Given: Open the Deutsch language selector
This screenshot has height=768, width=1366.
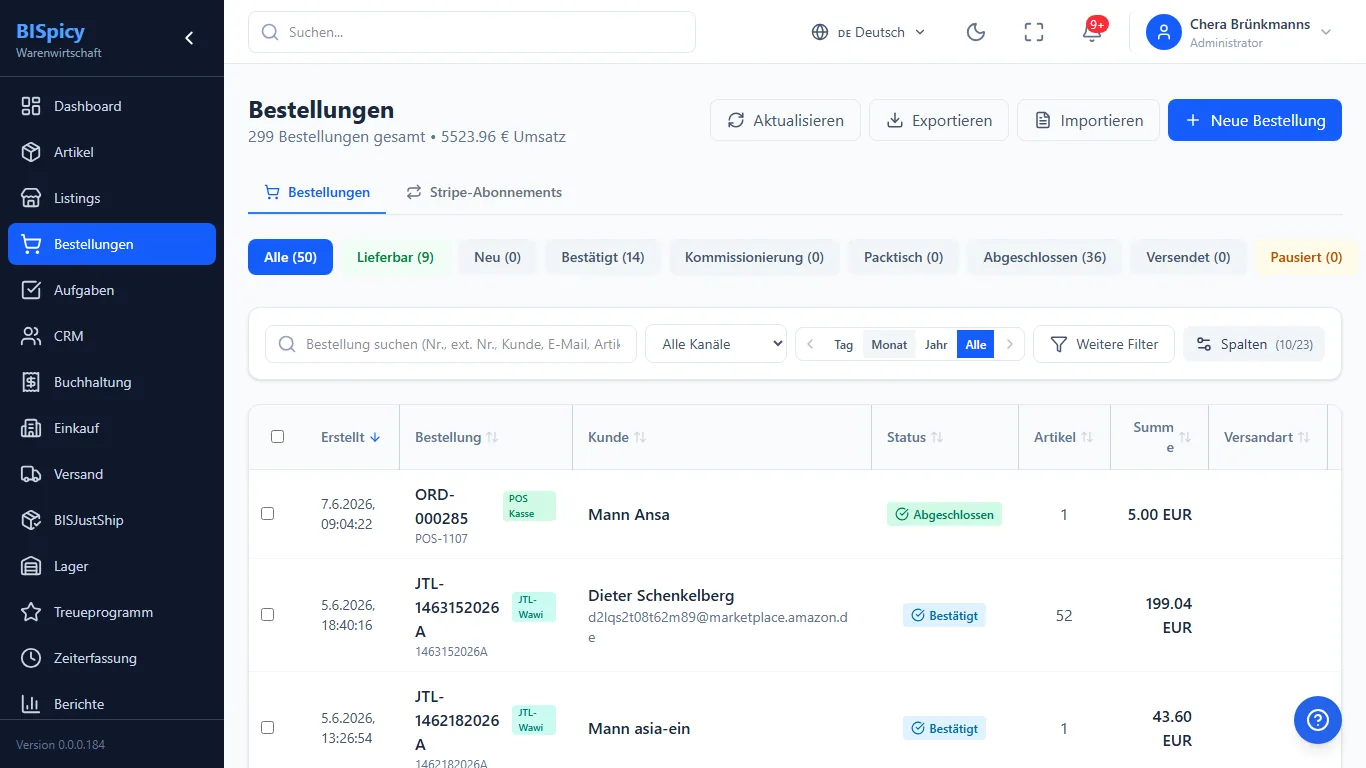Looking at the screenshot, I should coord(869,32).
